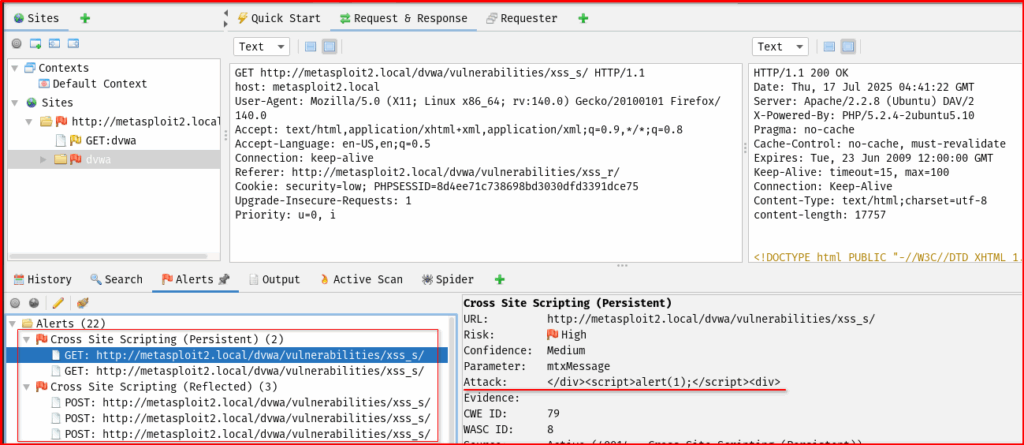1024x445 pixels.
Task: Switch to the History tab
Action: (42, 280)
